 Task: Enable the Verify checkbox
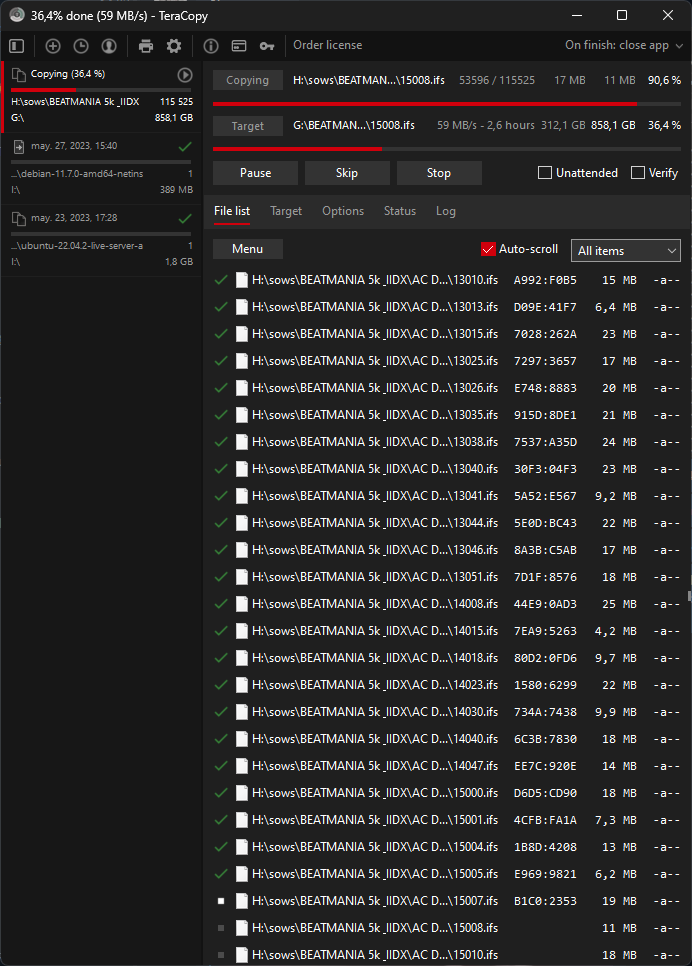638,173
